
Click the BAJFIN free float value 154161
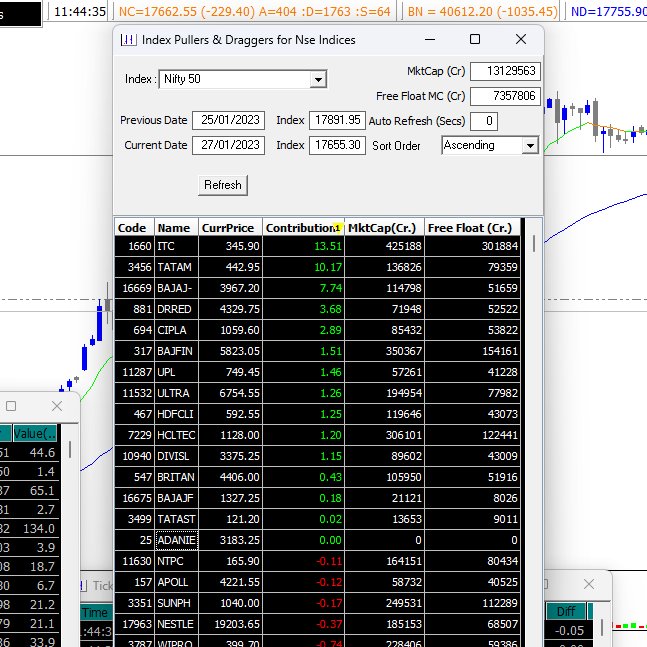(x=472, y=351)
